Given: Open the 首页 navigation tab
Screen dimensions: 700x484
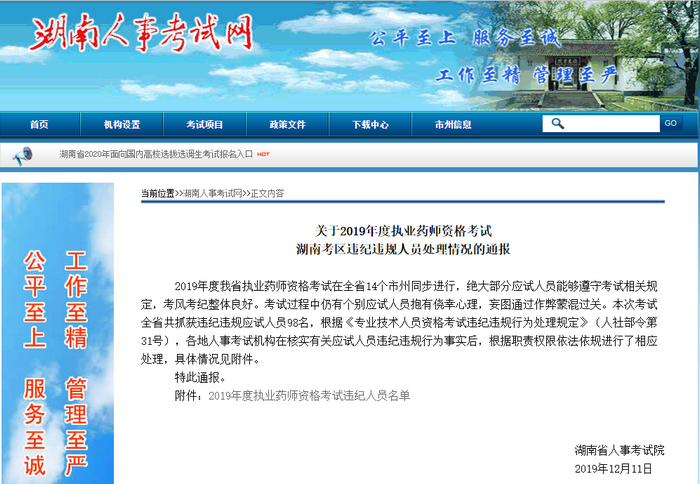Looking at the screenshot, I should 39,125.
